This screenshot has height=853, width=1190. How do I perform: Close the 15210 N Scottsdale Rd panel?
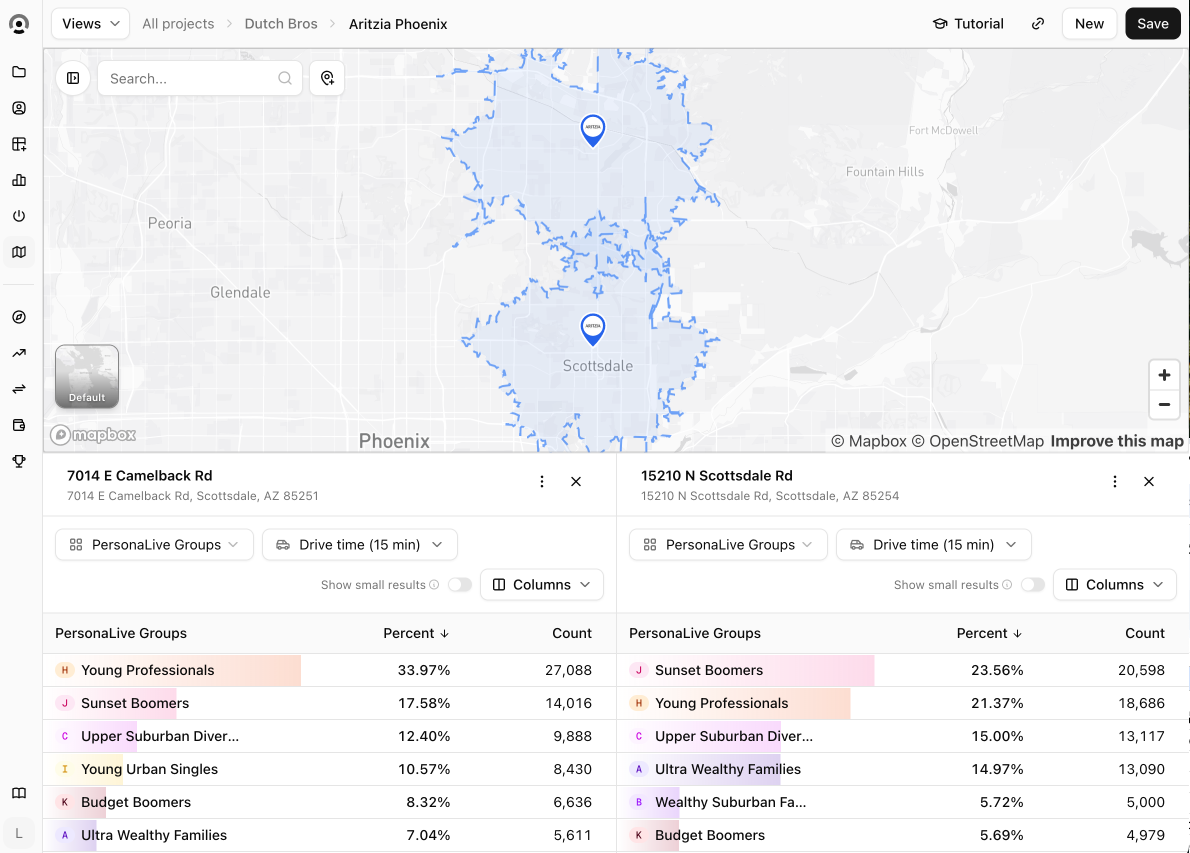(1149, 482)
